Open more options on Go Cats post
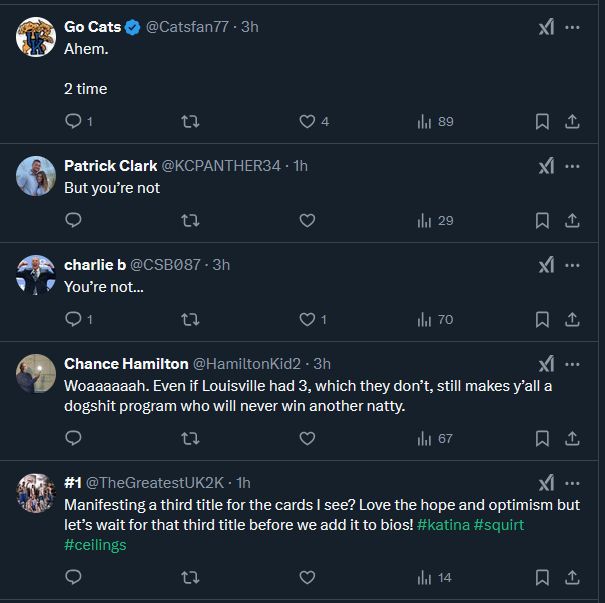The image size is (605, 603). (x=572, y=28)
